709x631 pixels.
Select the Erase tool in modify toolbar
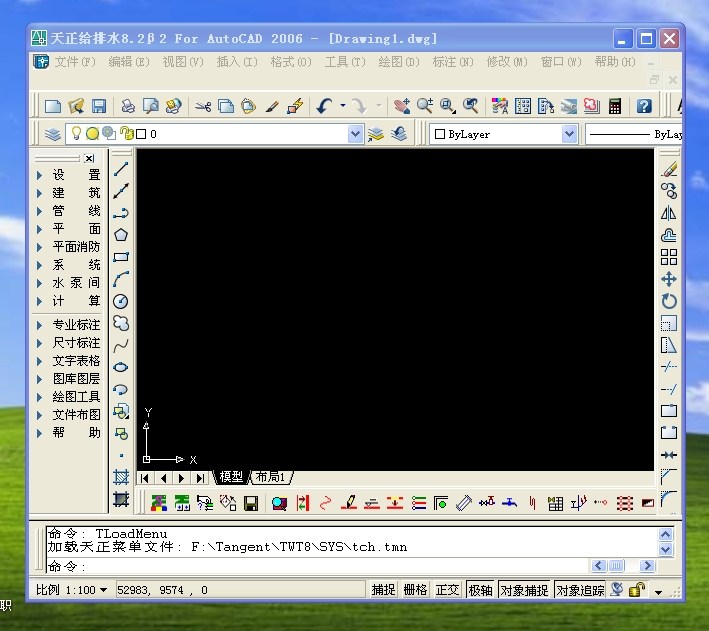(669, 169)
